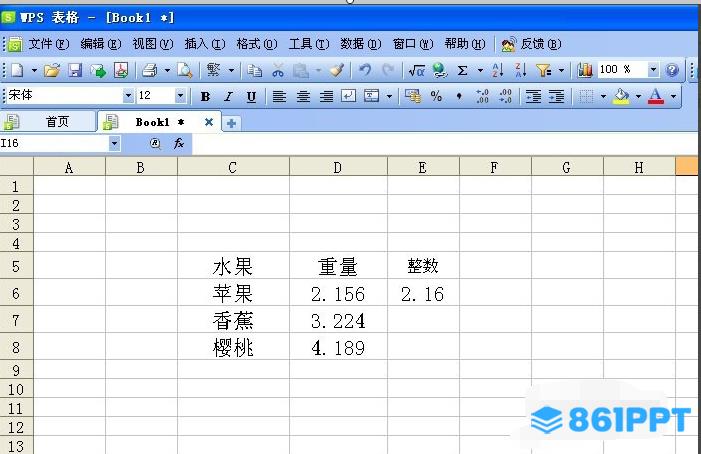Create a new blank workbook
The height and width of the screenshot is (454, 701).
point(17,70)
